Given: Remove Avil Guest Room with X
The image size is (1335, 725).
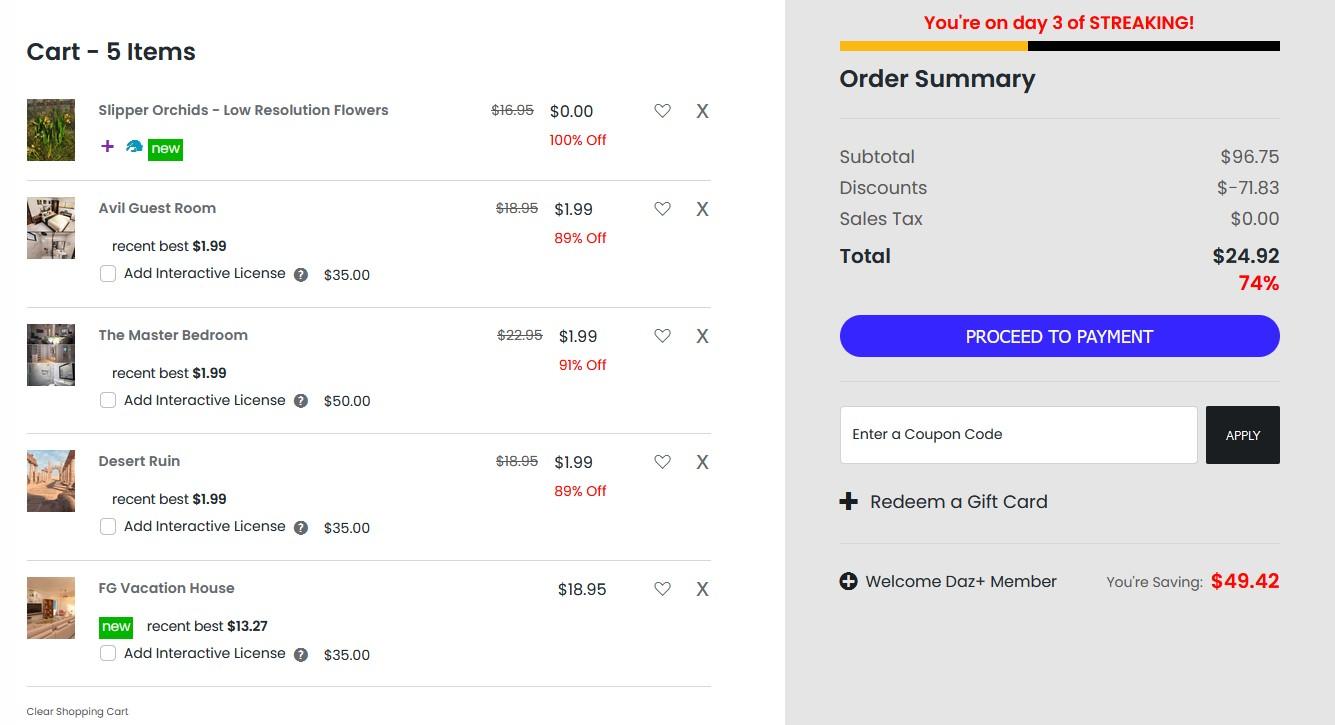Looking at the screenshot, I should 702,209.
